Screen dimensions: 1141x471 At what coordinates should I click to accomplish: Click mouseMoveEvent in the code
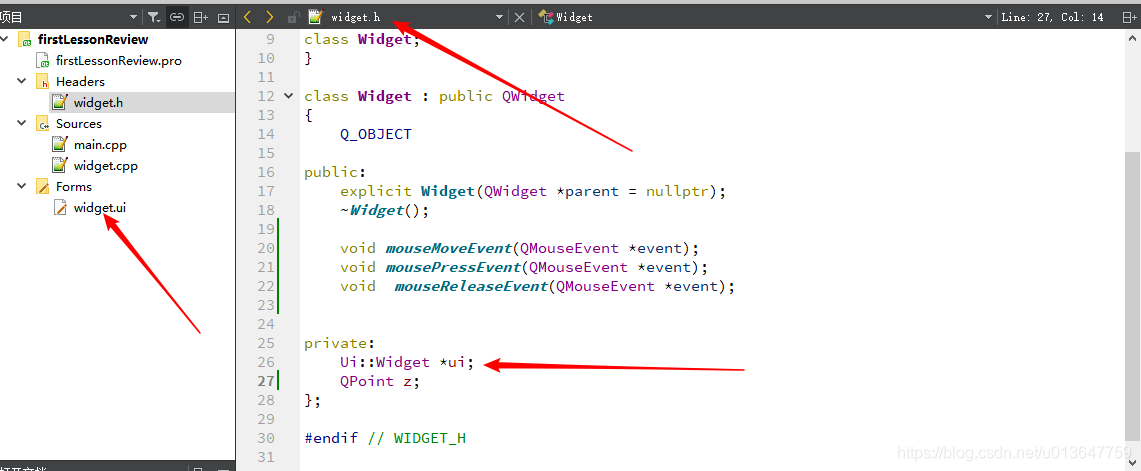coord(448,248)
